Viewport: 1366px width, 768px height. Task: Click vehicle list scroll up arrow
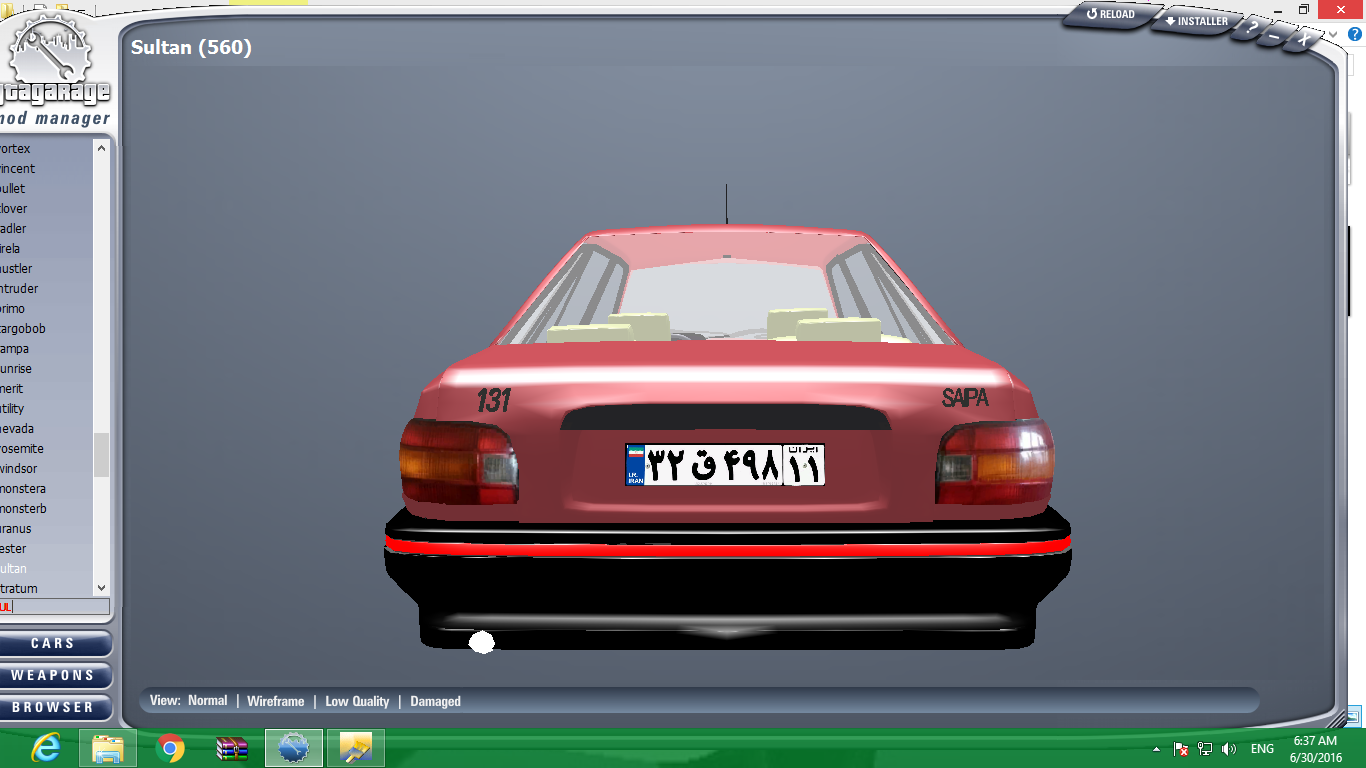[101, 148]
